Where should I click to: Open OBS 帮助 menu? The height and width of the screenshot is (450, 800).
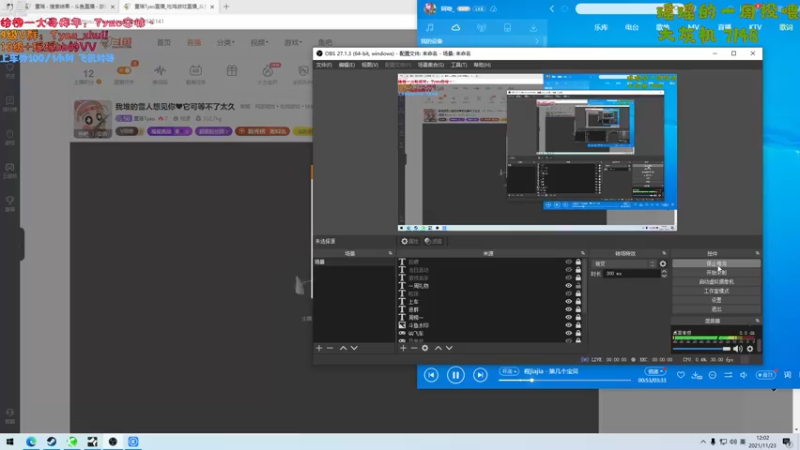point(482,65)
